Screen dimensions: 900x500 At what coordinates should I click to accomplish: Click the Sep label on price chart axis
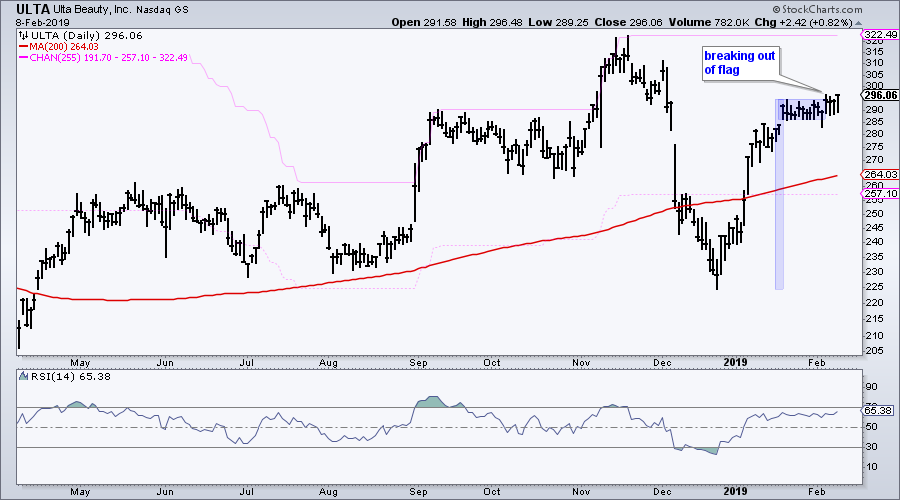418,363
